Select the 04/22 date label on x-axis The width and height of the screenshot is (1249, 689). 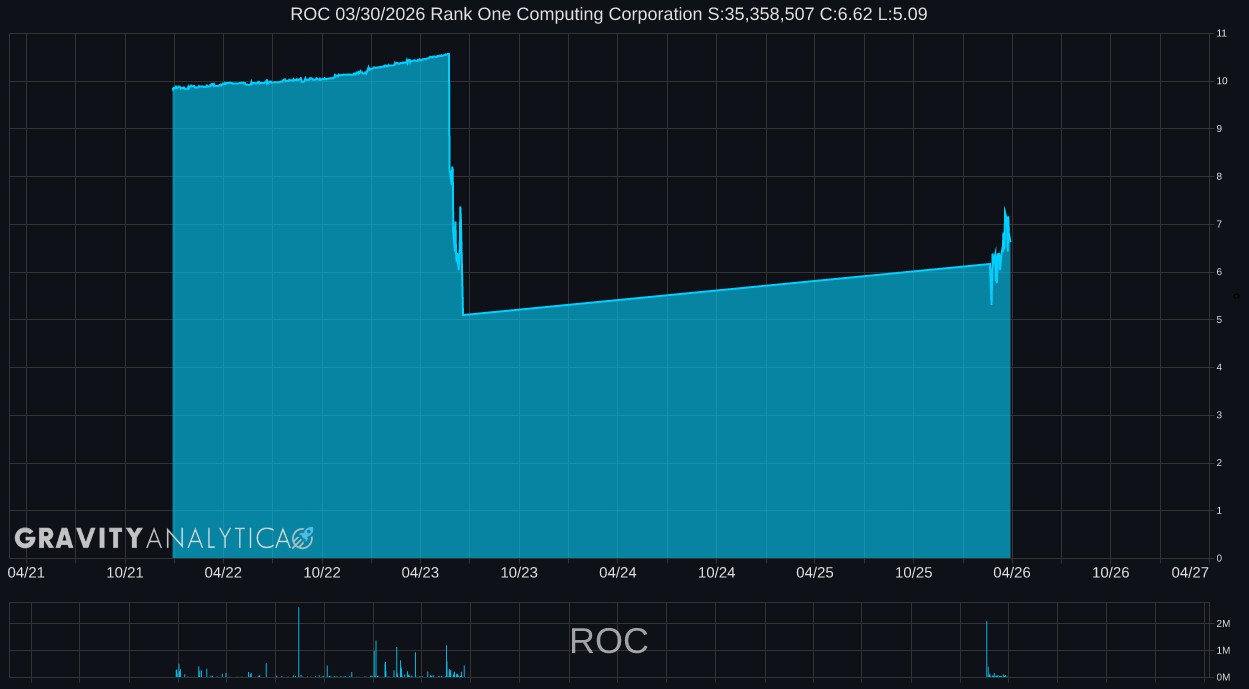pyautogui.click(x=223, y=572)
